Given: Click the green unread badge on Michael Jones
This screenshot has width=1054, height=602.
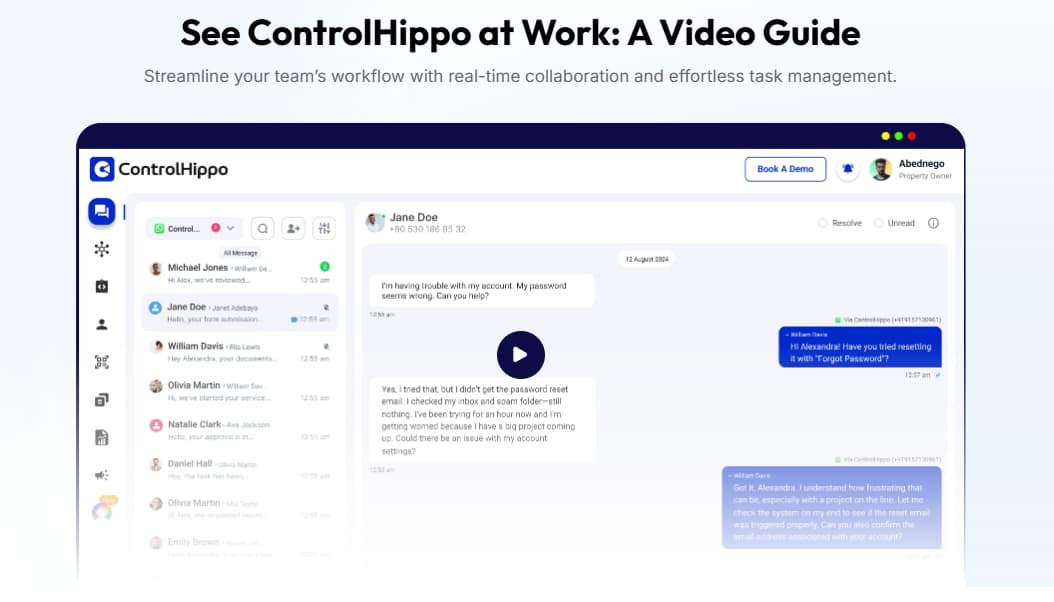Looking at the screenshot, I should (x=325, y=267).
